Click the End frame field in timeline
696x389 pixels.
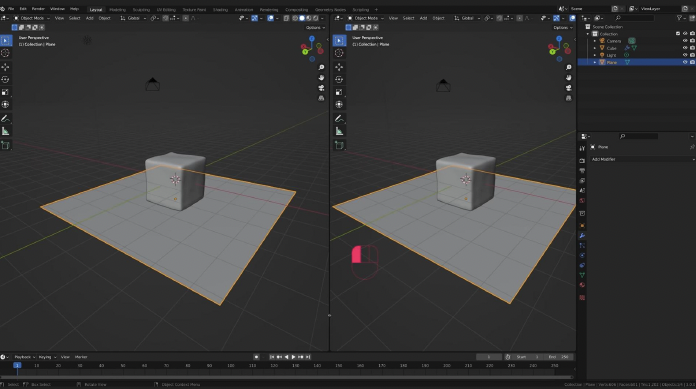coord(559,357)
